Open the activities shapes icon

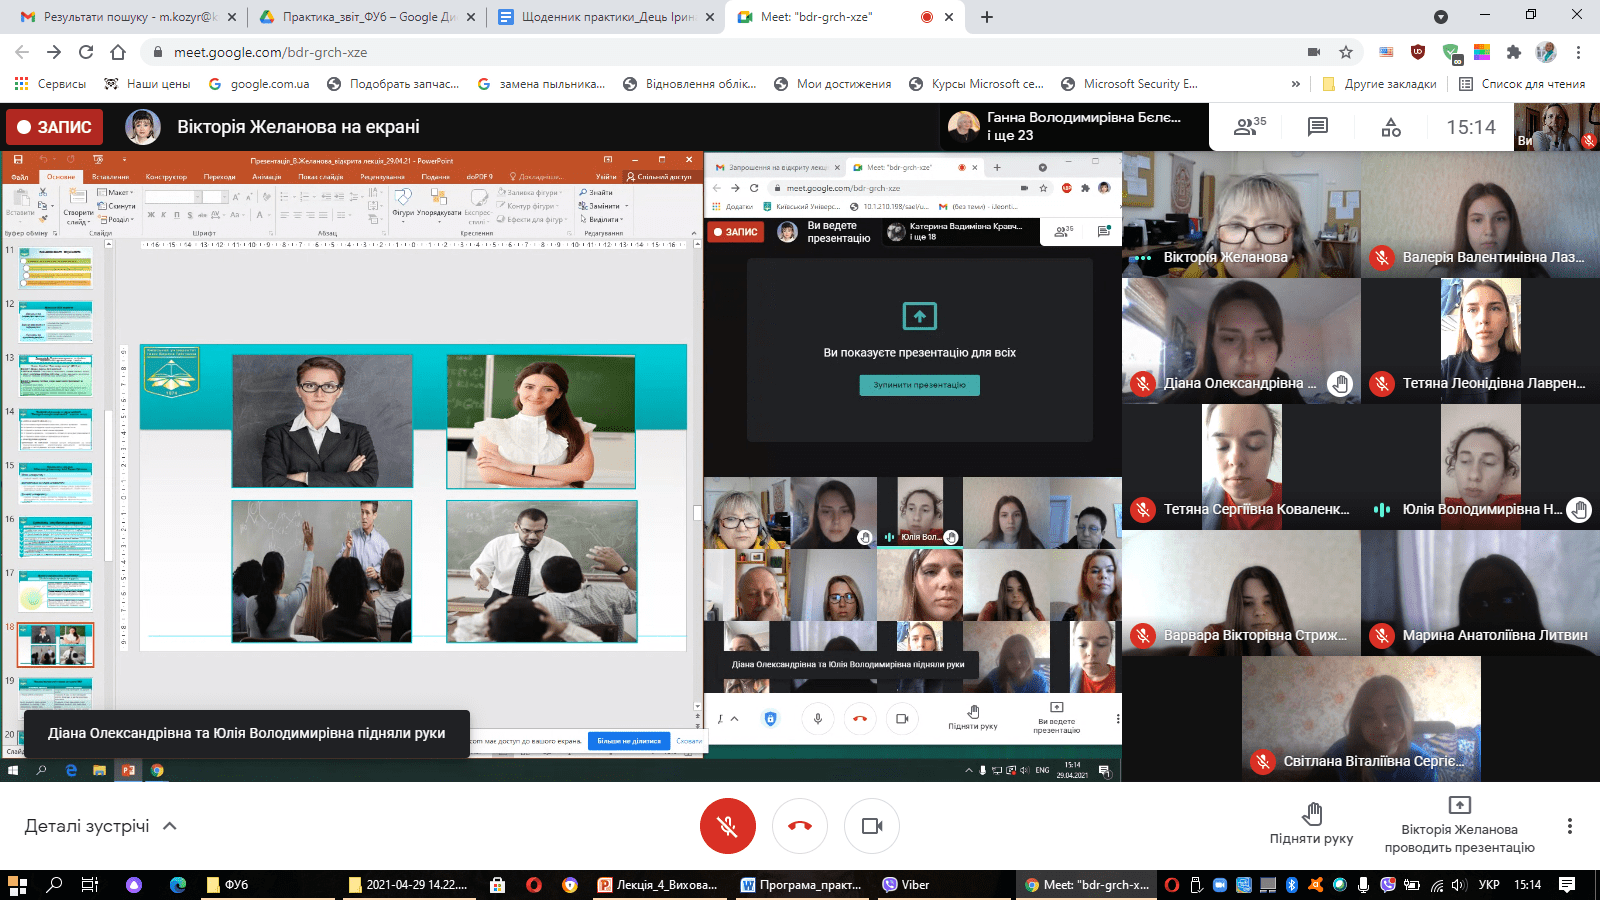1391,127
